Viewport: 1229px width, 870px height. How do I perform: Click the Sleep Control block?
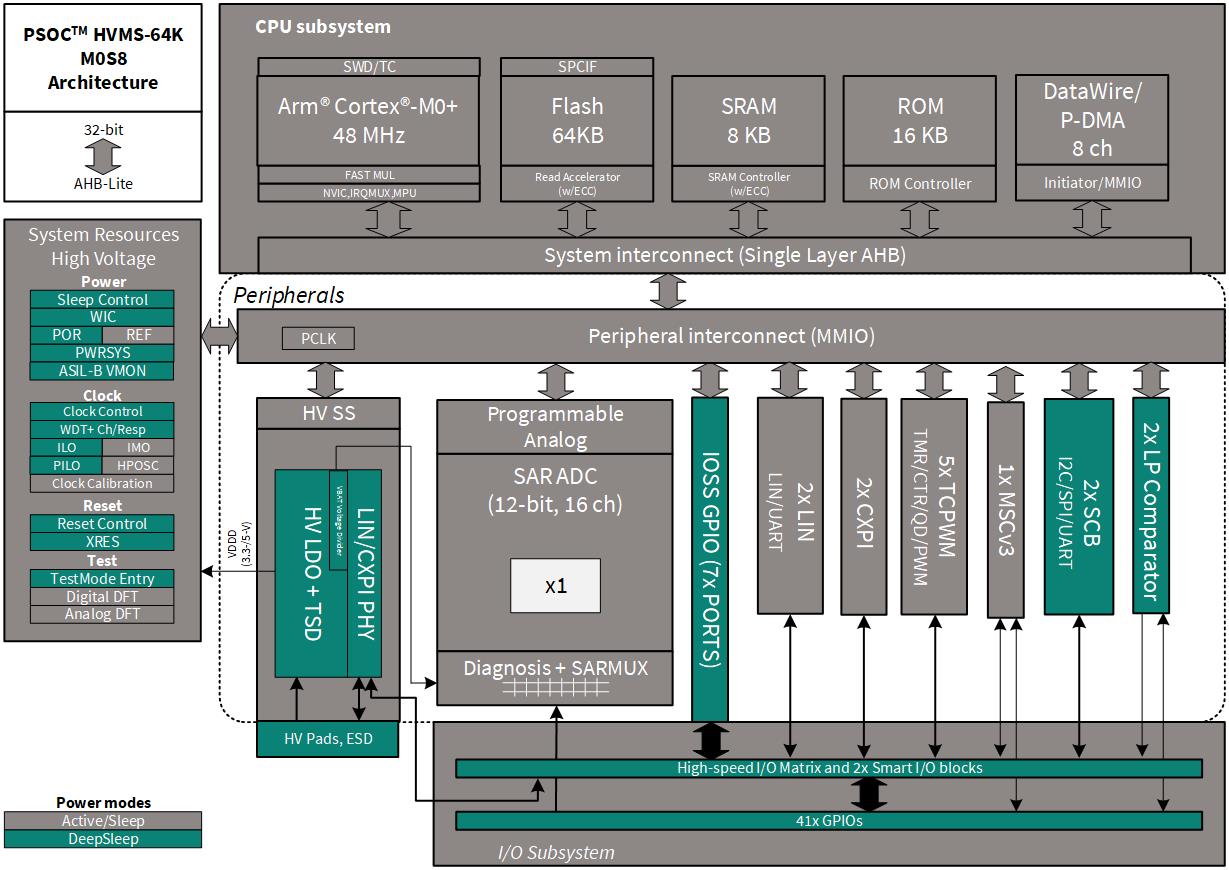(102, 299)
